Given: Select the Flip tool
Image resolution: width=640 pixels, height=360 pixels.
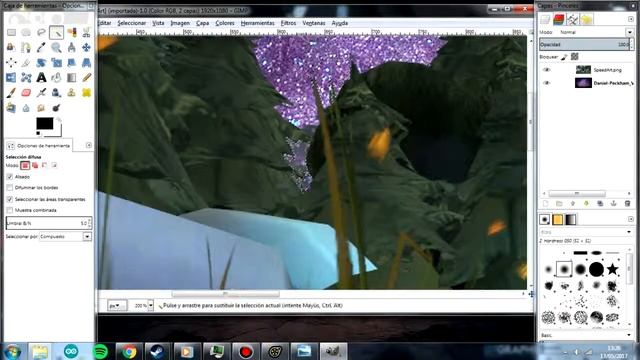Looking at the screenshot, I should coord(11,78).
